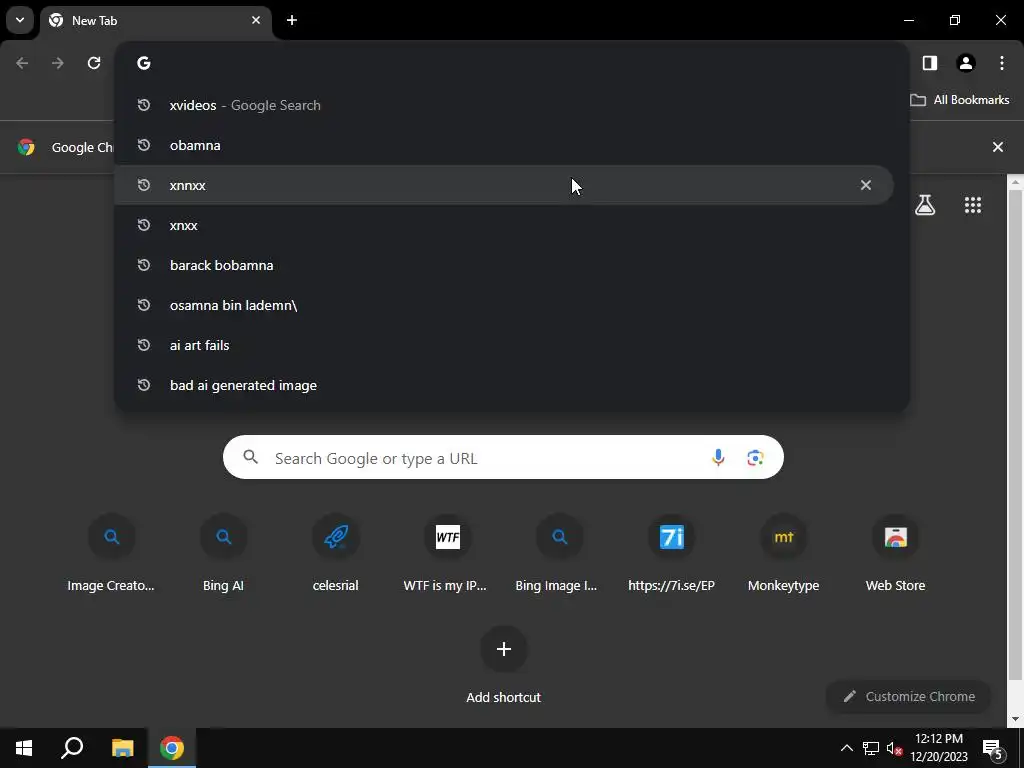
Task: Select 'bad ai generated image' suggestion
Action: [504, 385]
